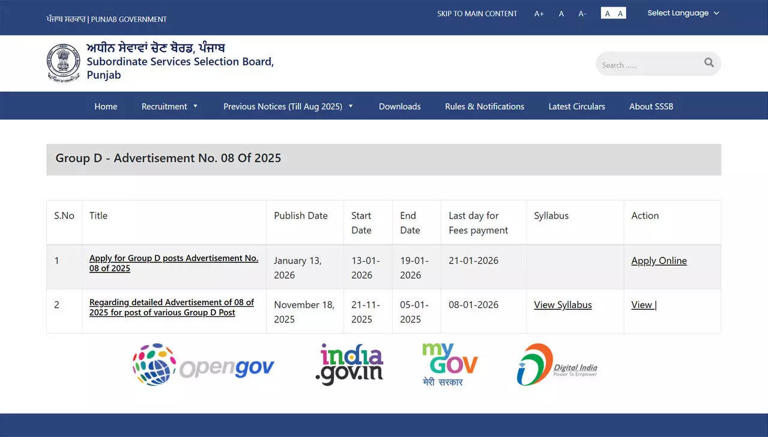The image size is (768, 437).
Task: Decrease font size with A-
Action: point(582,14)
